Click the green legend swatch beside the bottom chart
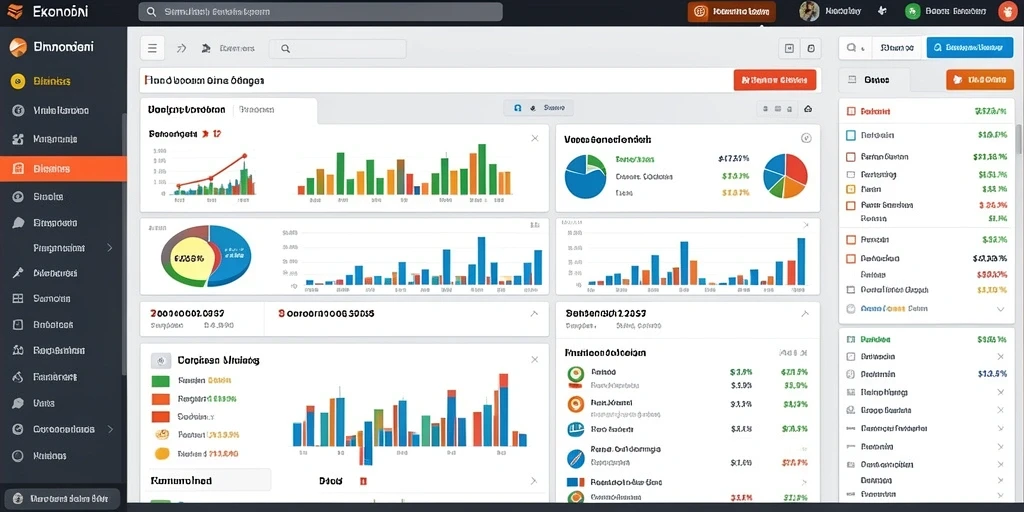This screenshot has height=512, width=1024. 161,381
